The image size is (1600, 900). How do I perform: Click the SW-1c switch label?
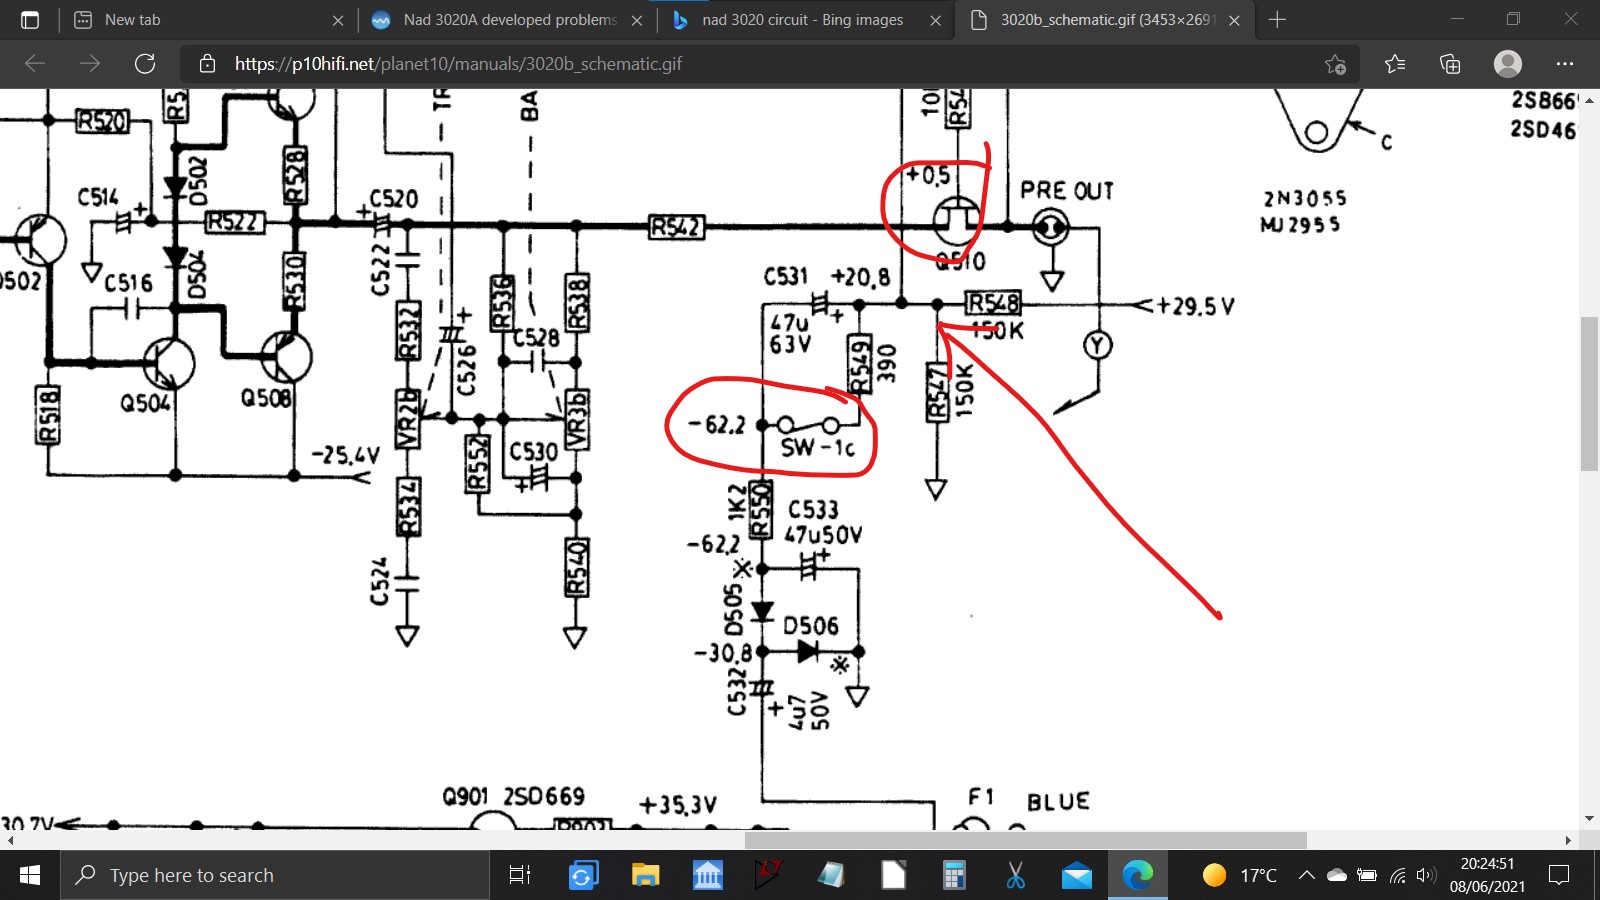[x=818, y=448]
